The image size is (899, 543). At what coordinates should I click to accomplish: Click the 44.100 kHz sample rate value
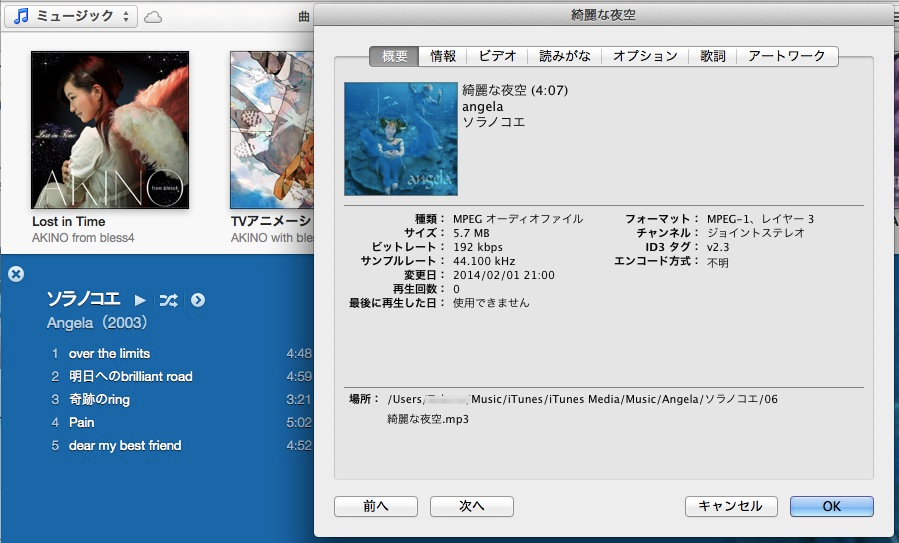tap(484, 261)
